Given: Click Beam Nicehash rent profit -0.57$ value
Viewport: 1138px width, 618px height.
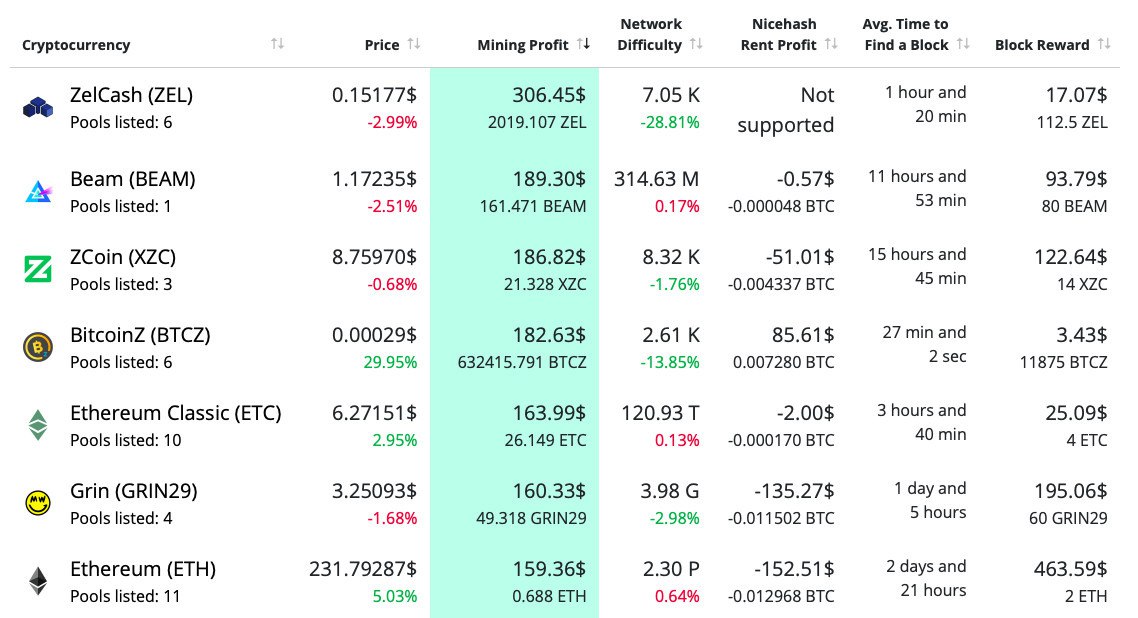Looking at the screenshot, I should 806,179.
